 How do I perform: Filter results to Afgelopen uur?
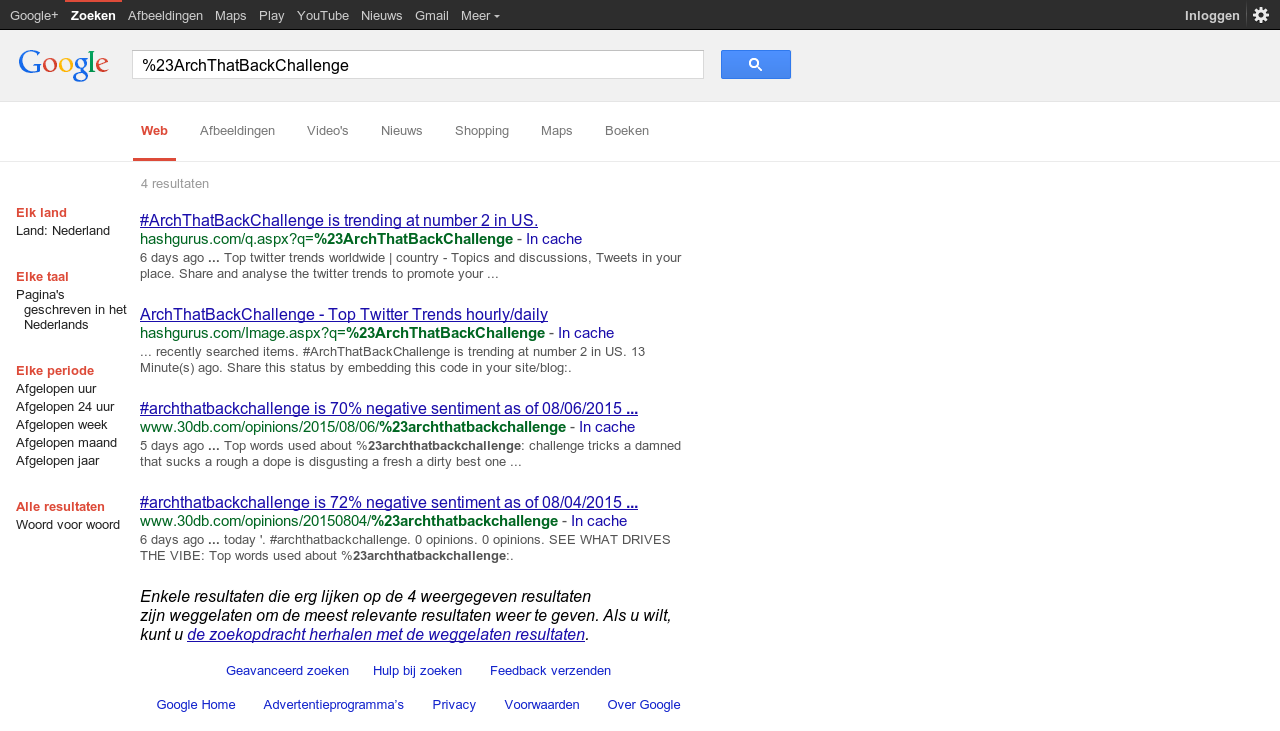click(56, 389)
